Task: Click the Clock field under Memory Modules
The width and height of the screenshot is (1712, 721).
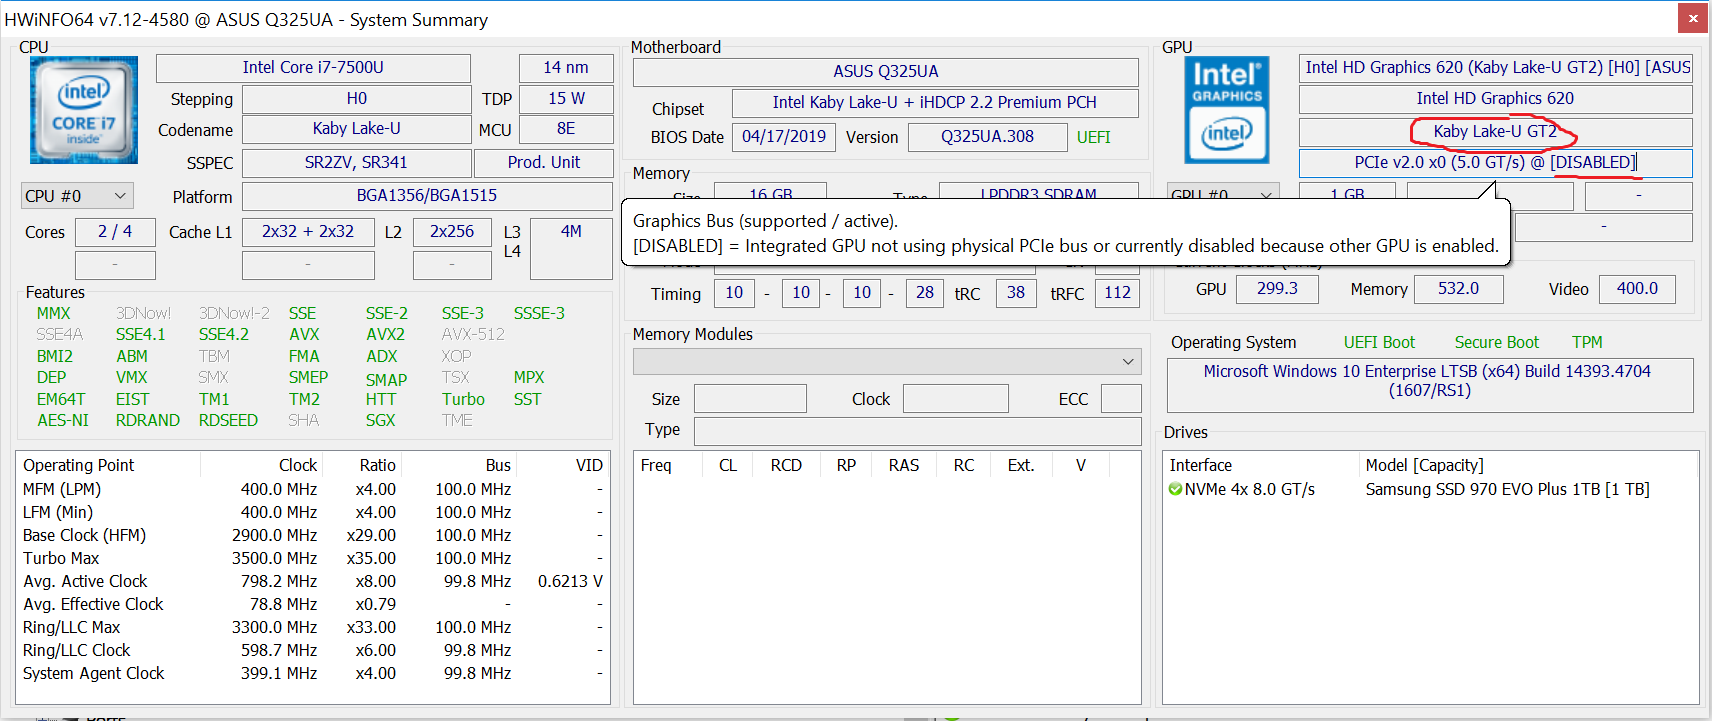Action: click(956, 399)
